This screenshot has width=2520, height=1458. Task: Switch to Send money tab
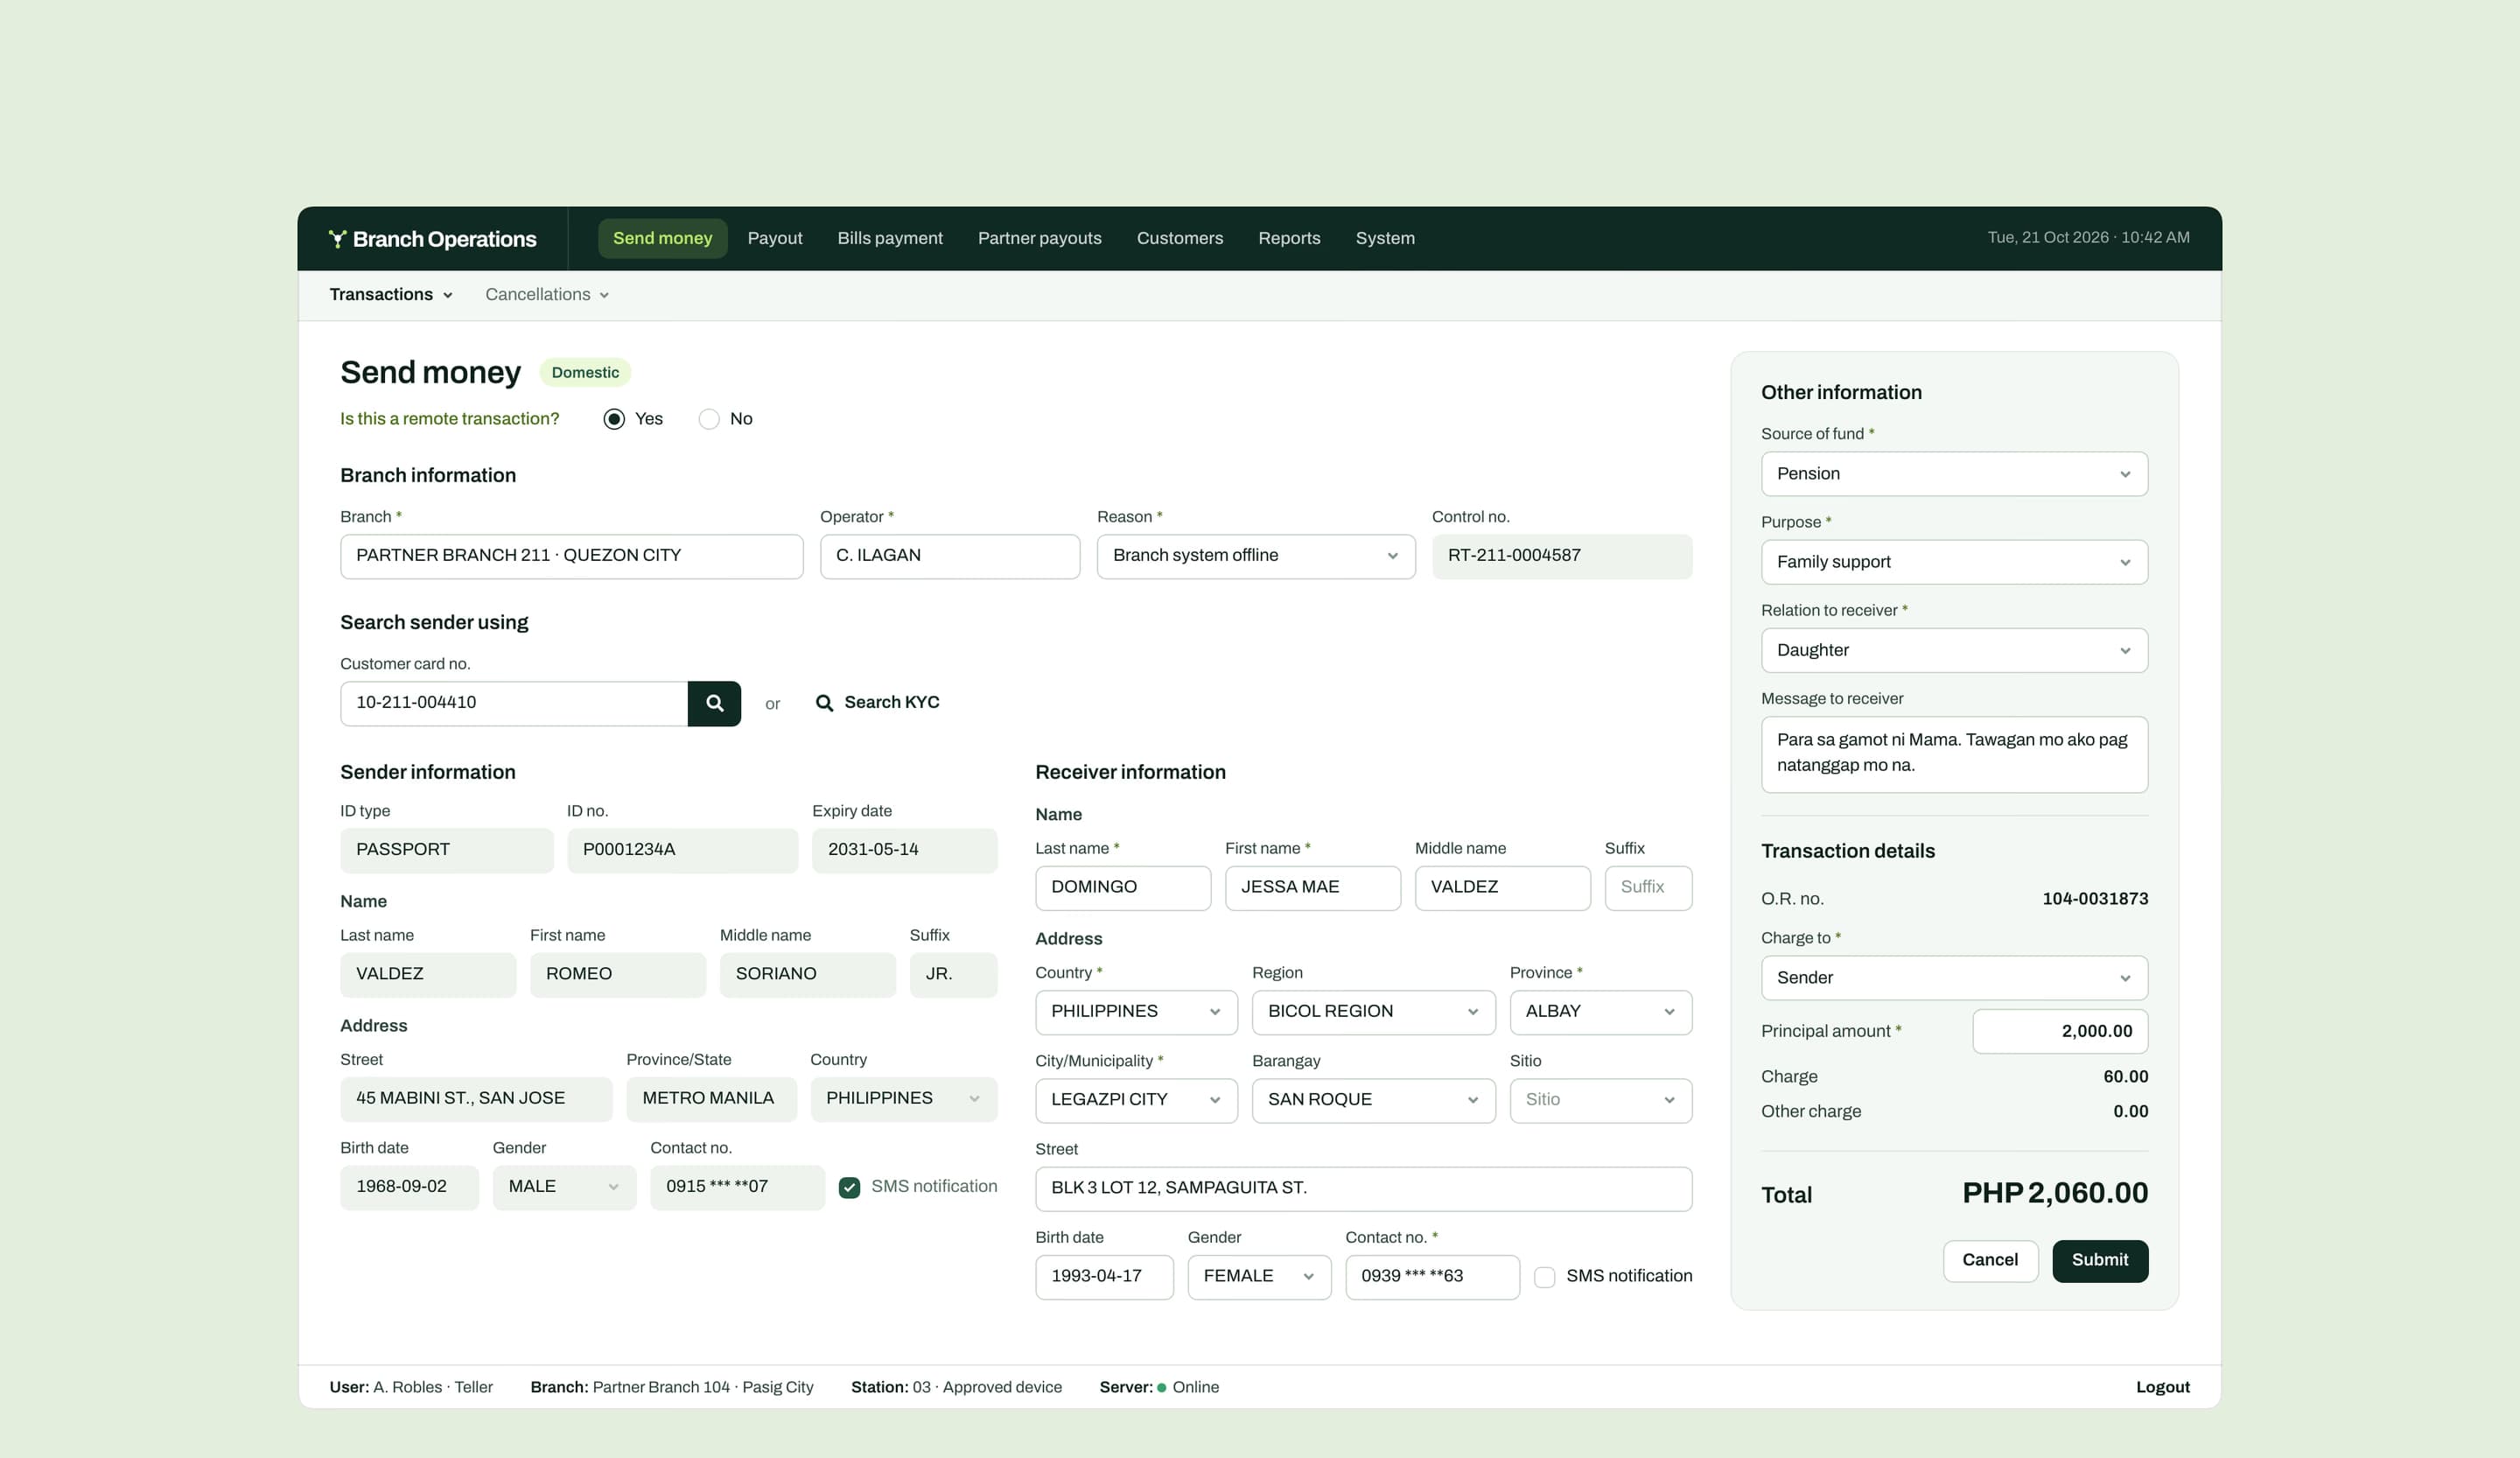pyautogui.click(x=662, y=239)
